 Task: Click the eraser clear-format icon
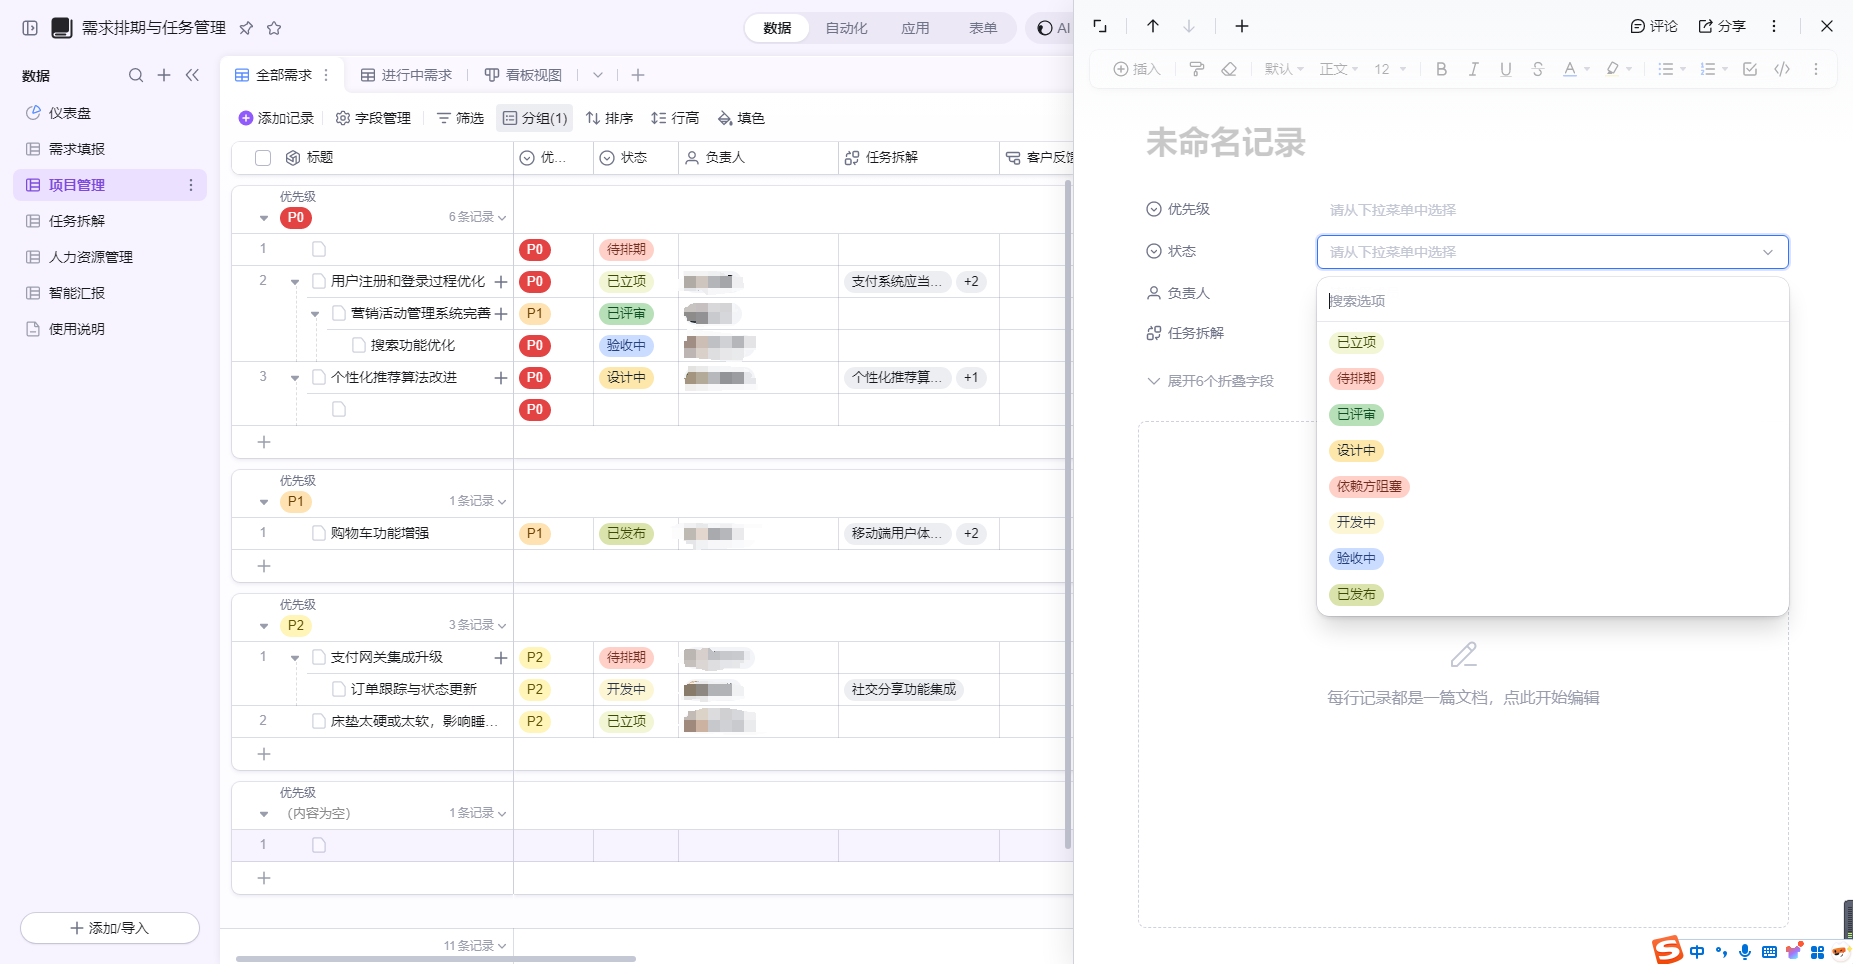coord(1229,69)
